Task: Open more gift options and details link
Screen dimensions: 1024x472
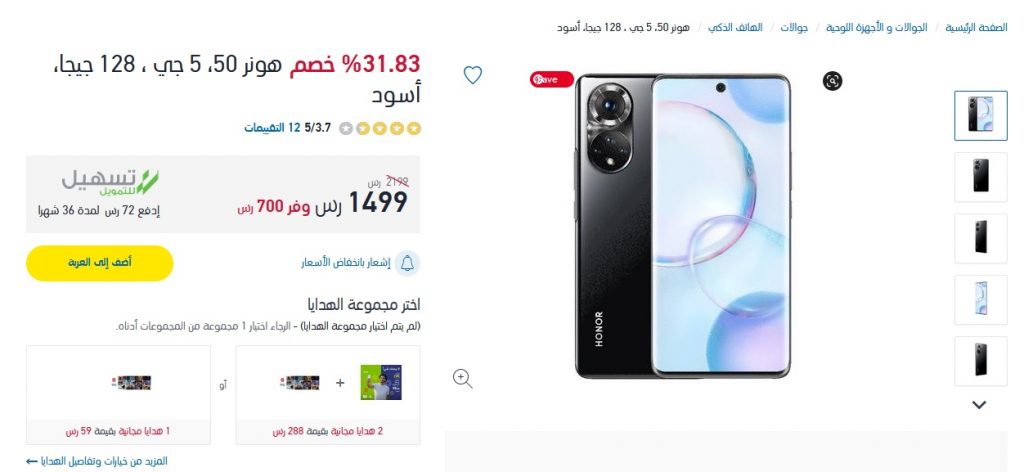Action: click(97, 461)
